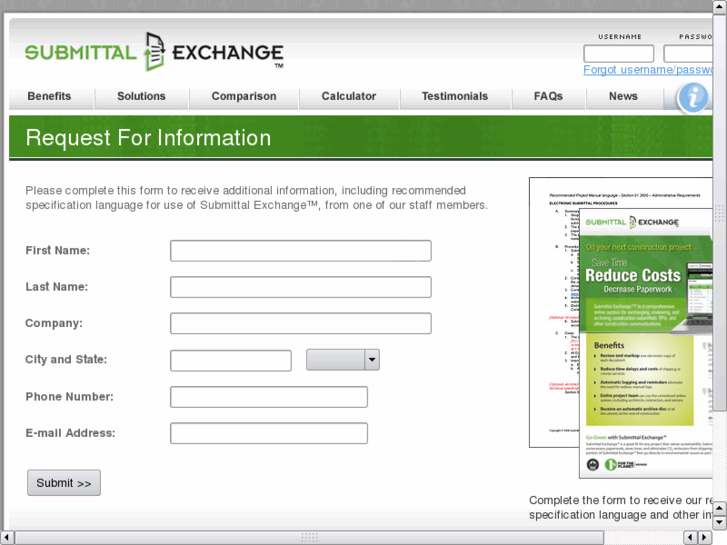The image size is (727, 545).
Task: Open the Benefits menu tab
Action: click(49, 96)
